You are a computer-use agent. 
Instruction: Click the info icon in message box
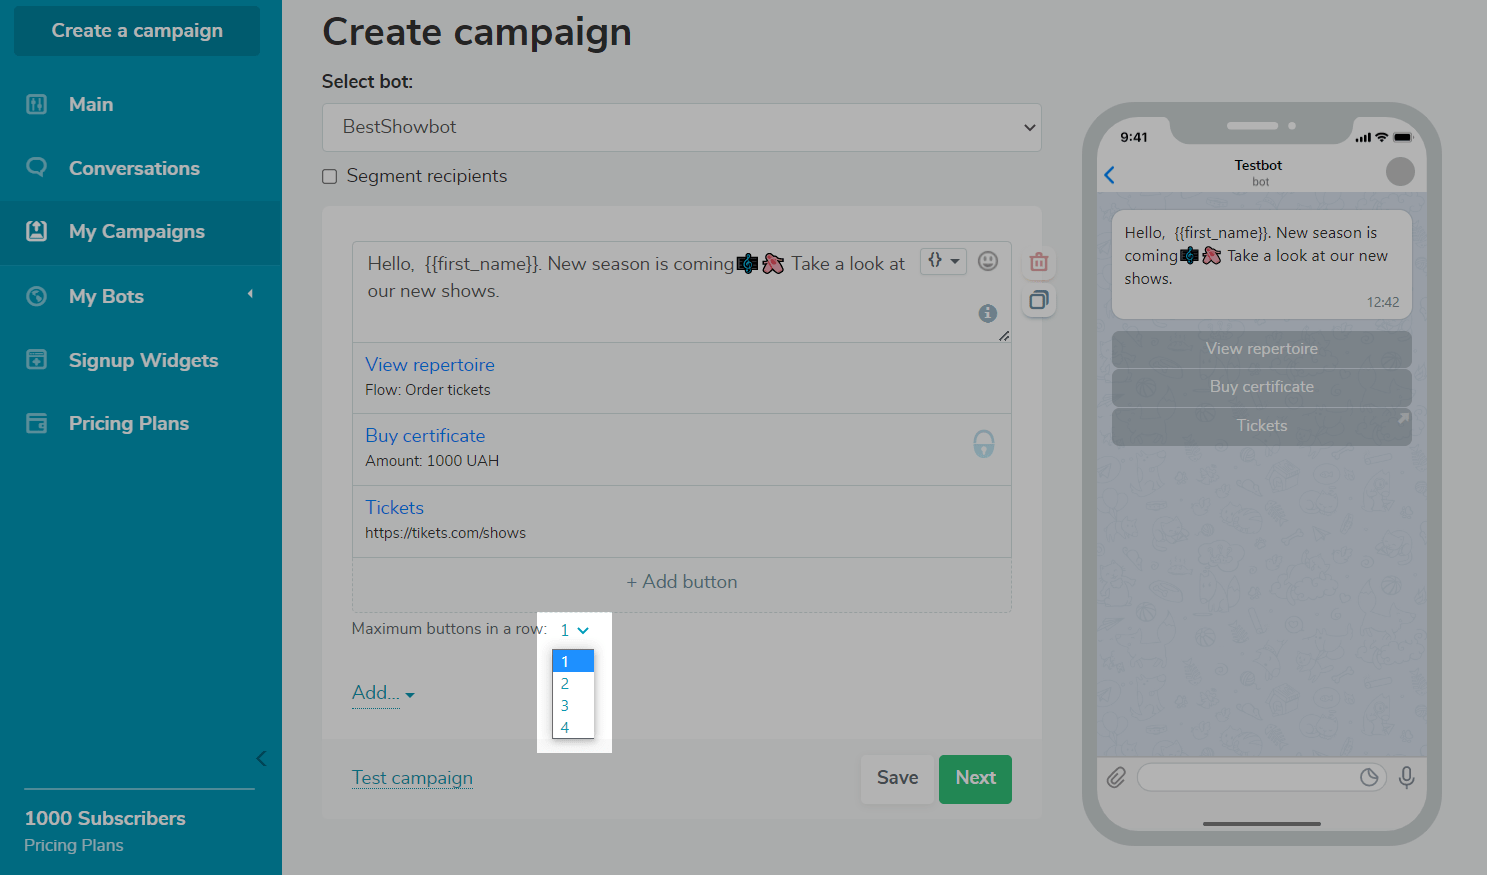click(988, 313)
